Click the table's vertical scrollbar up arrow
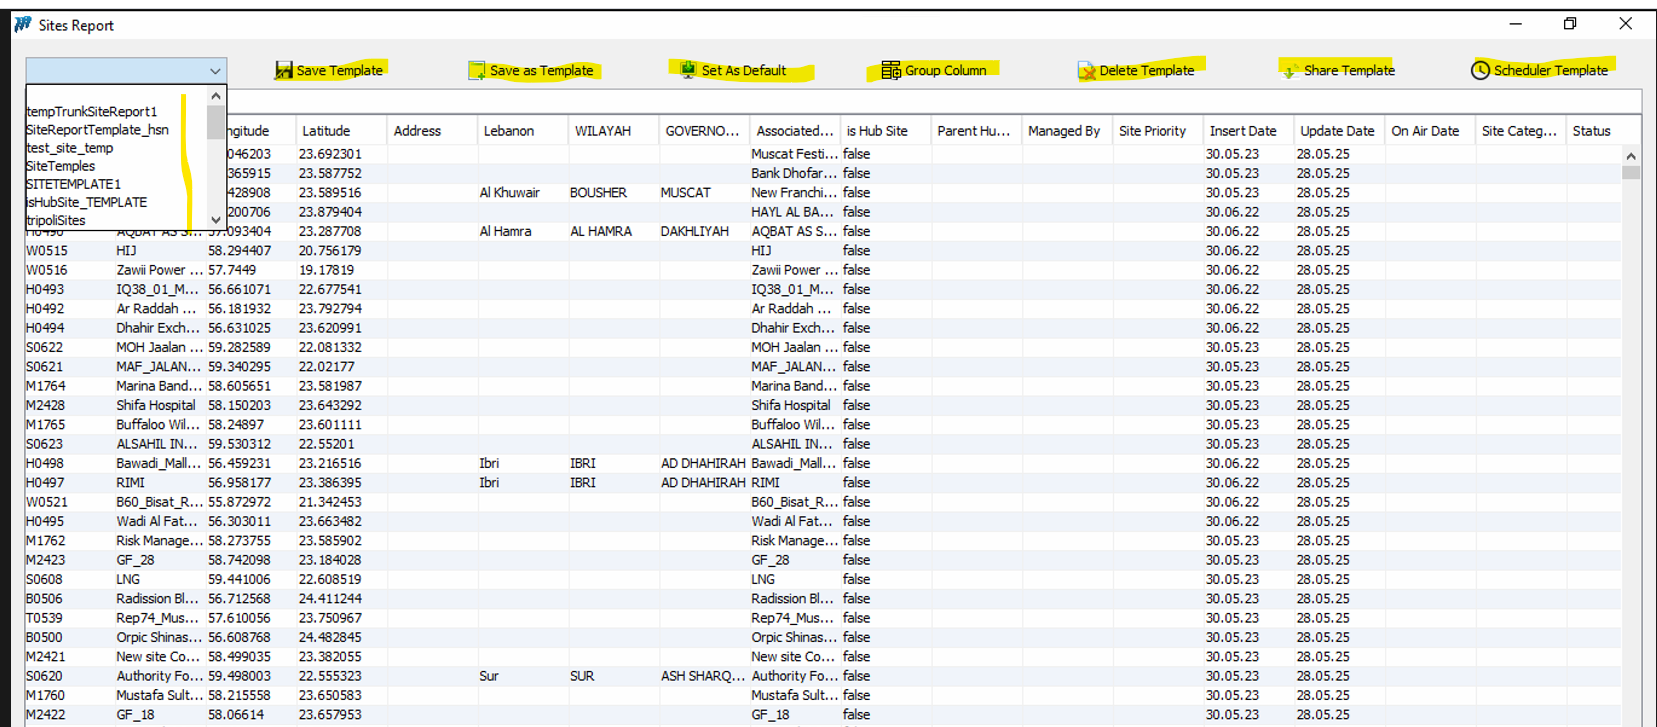Screen dimensions: 1657x727 point(1631,156)
